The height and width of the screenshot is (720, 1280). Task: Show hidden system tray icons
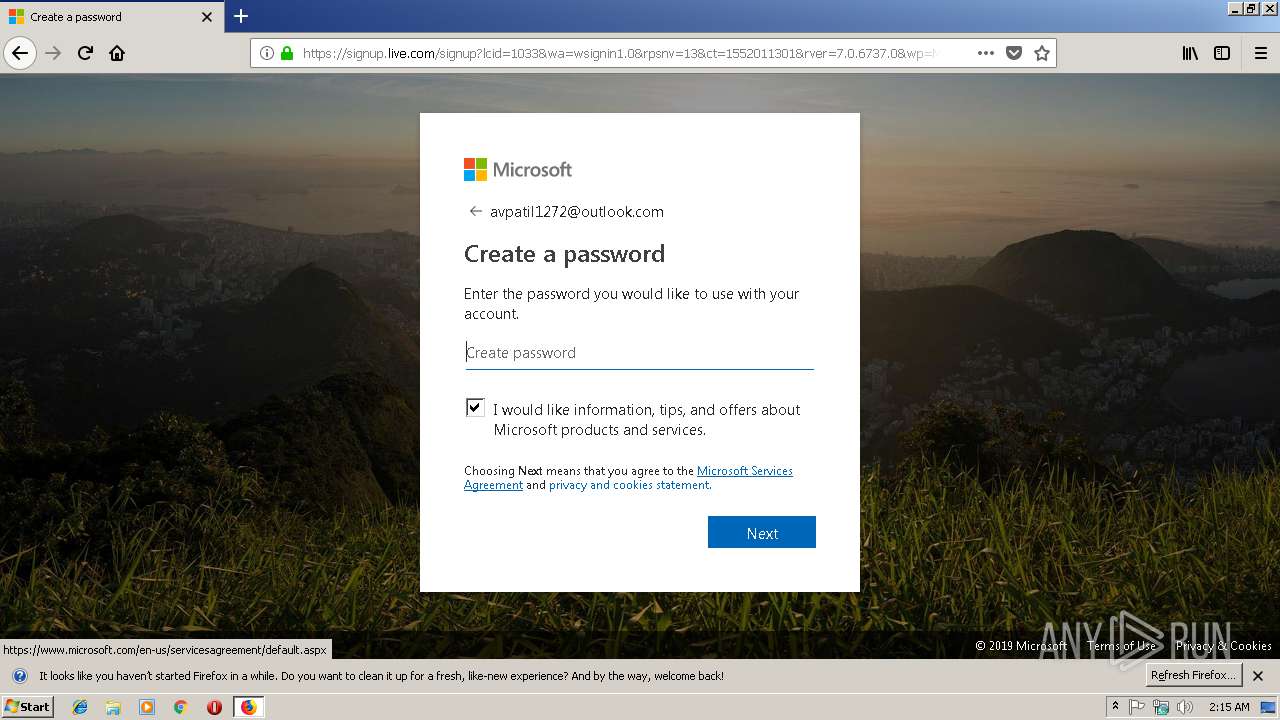[x=1115, y=707]
